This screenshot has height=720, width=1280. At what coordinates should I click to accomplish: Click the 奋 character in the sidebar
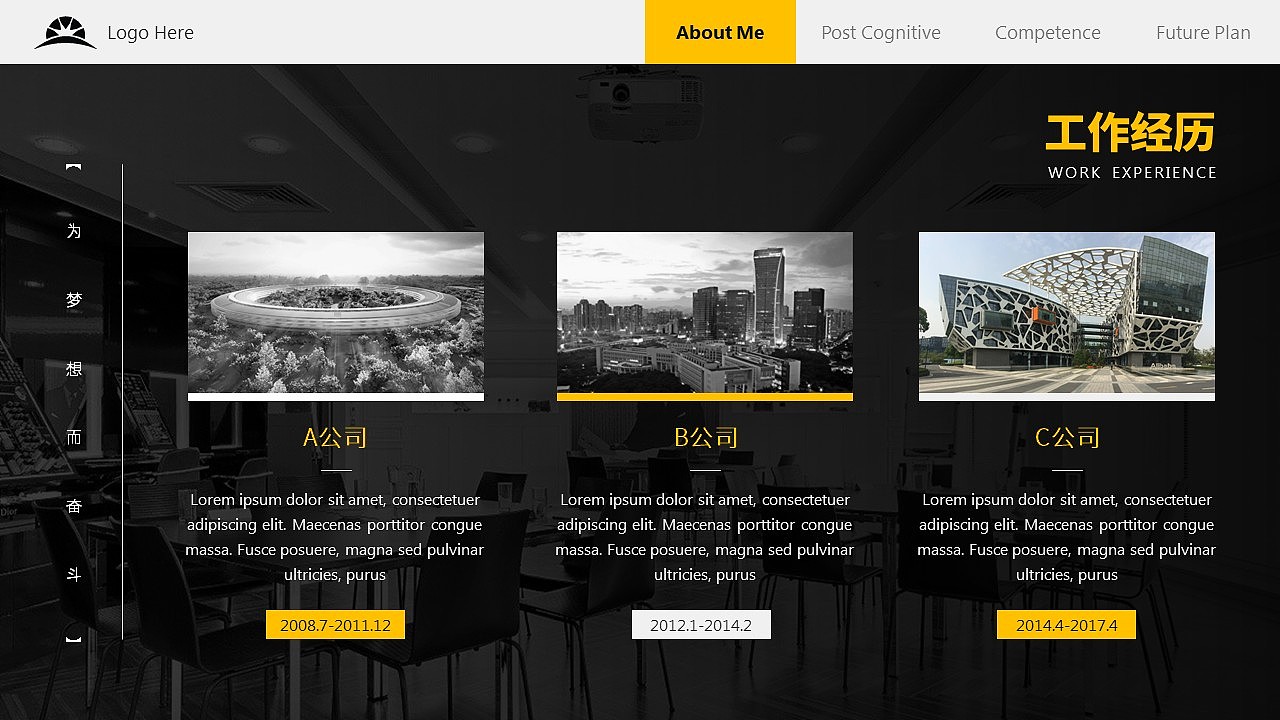(x=74, y=506)
